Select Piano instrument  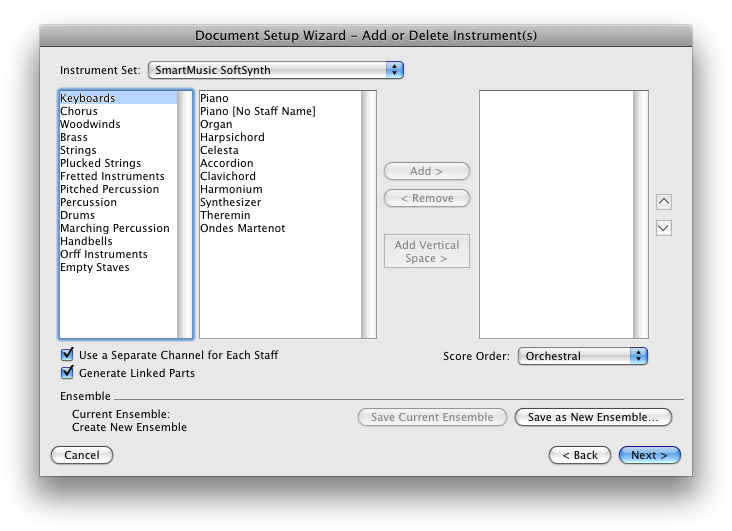click(281, 98)
